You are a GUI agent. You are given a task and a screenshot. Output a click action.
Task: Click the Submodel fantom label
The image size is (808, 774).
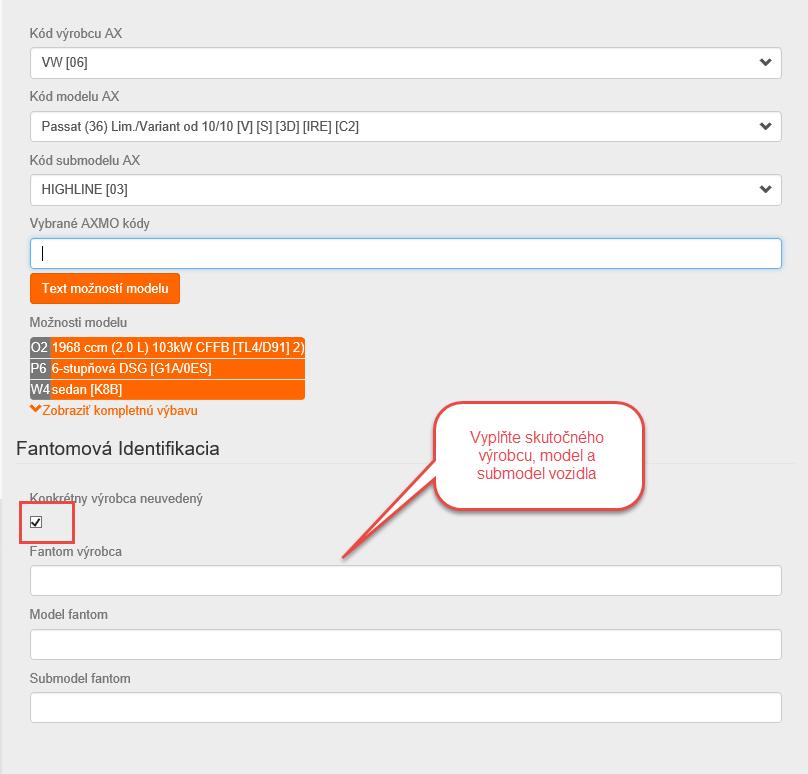pos(80,678)
